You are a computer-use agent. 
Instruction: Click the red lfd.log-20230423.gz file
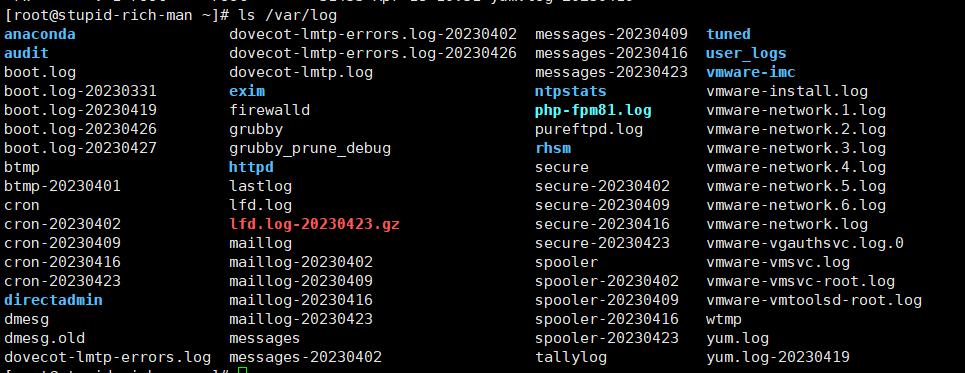point(314,224)
